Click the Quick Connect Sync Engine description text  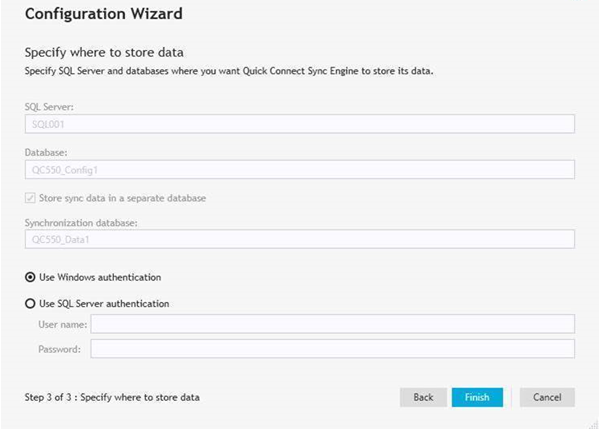(229, 71)
